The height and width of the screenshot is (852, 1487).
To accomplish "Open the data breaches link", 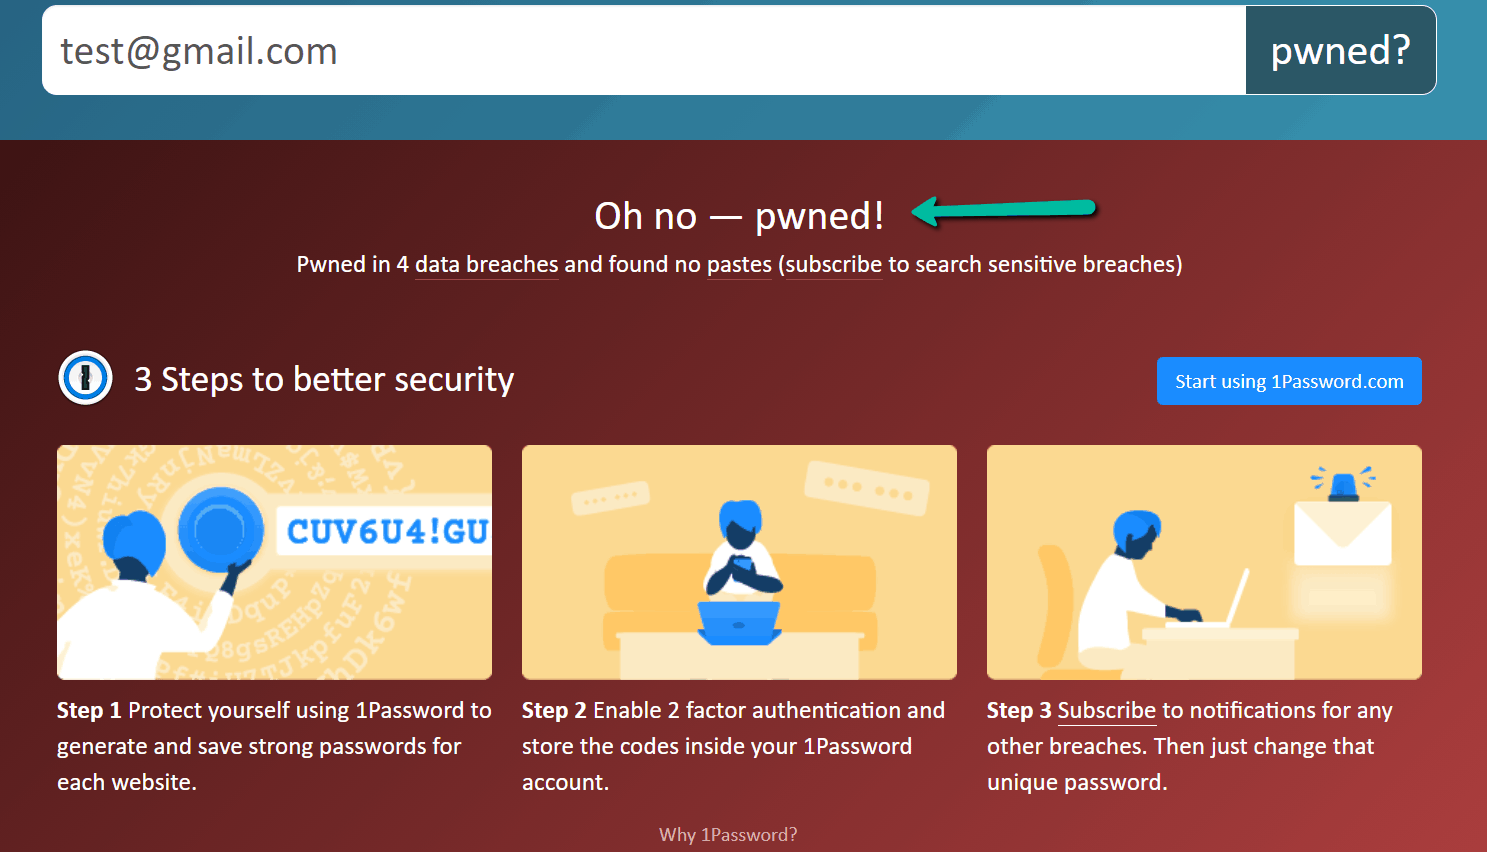I will pos(487,264).
